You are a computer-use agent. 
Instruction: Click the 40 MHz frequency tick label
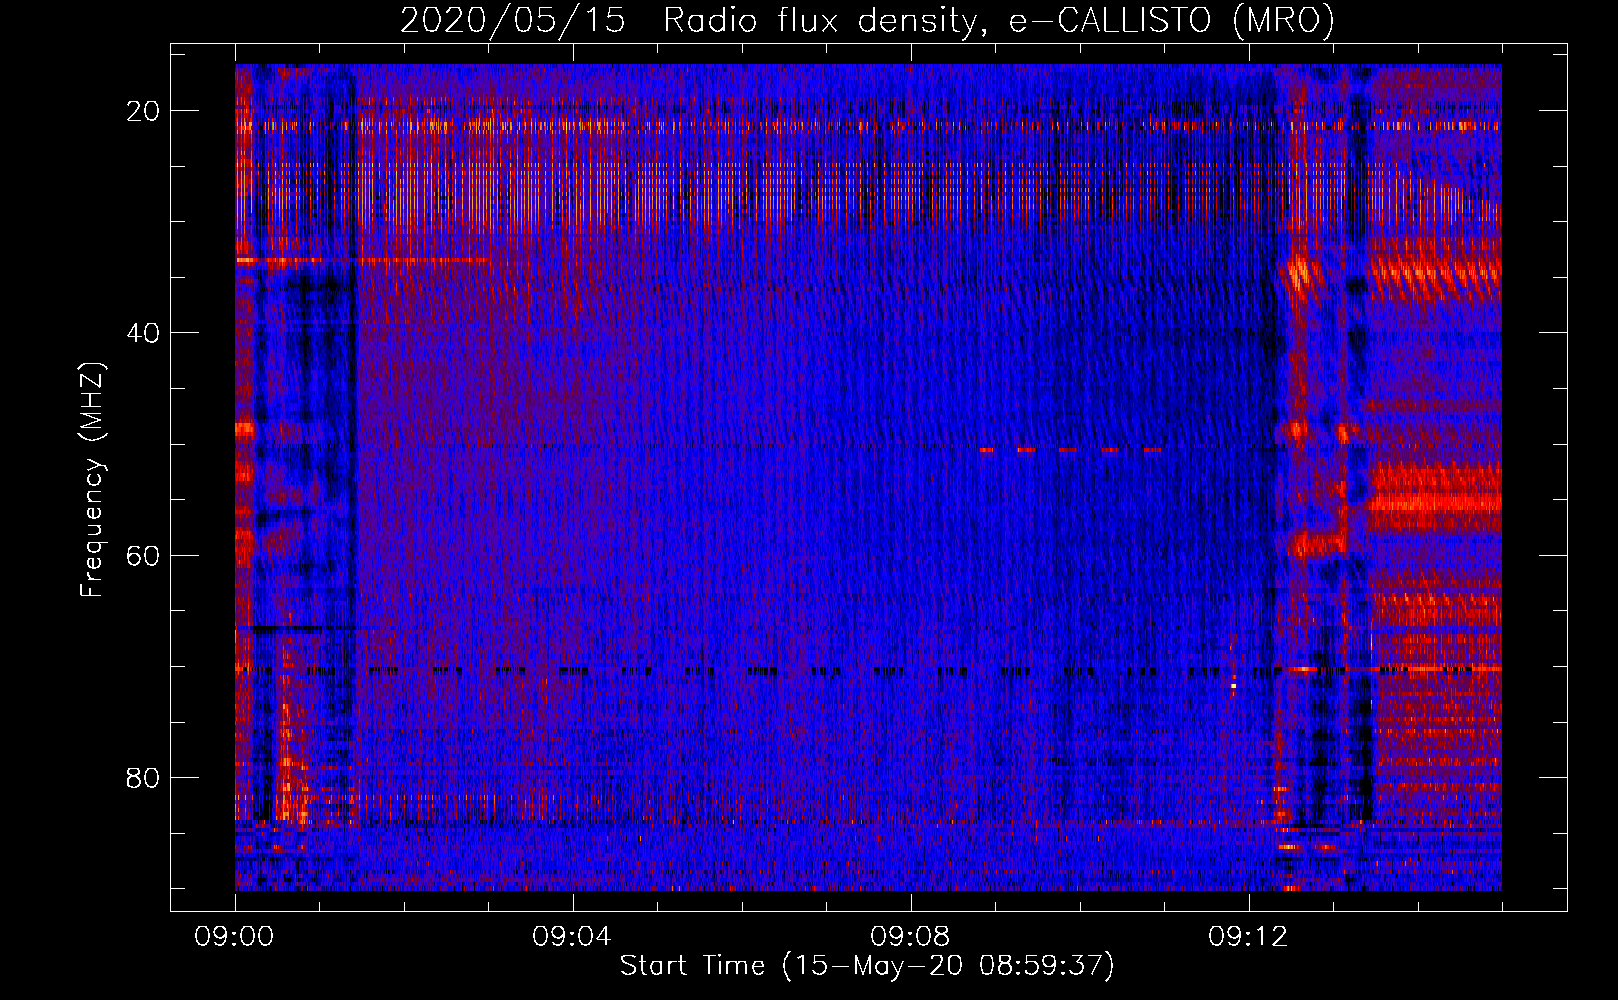tap(143, 333)
